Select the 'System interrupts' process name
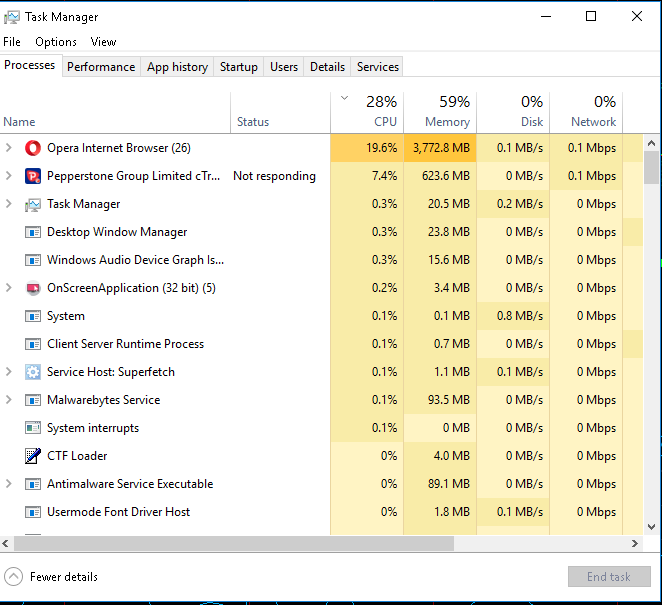This screenshot has width=662, height=605. pyautogui.click(x=93, y=428)
